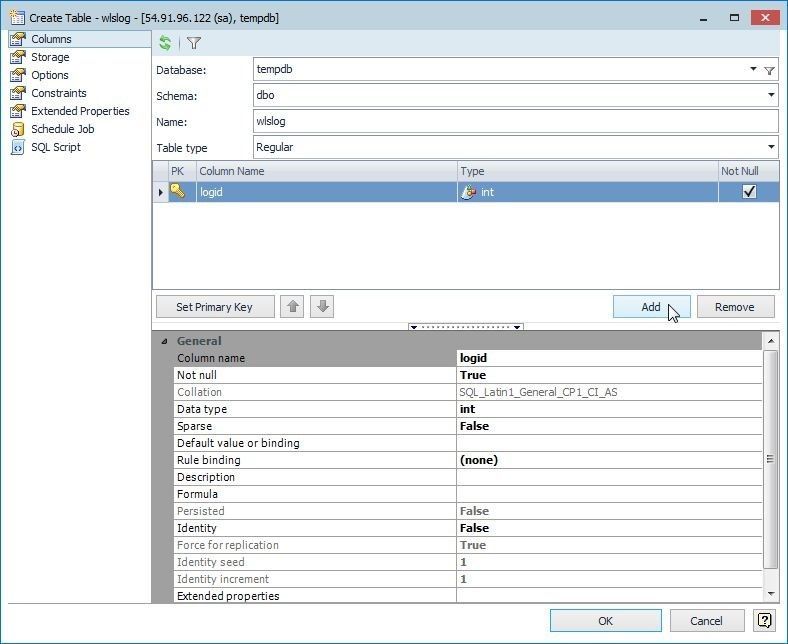Click the Column Name header
Viewport: 788px width, 644px height.
tap(327, 171)
